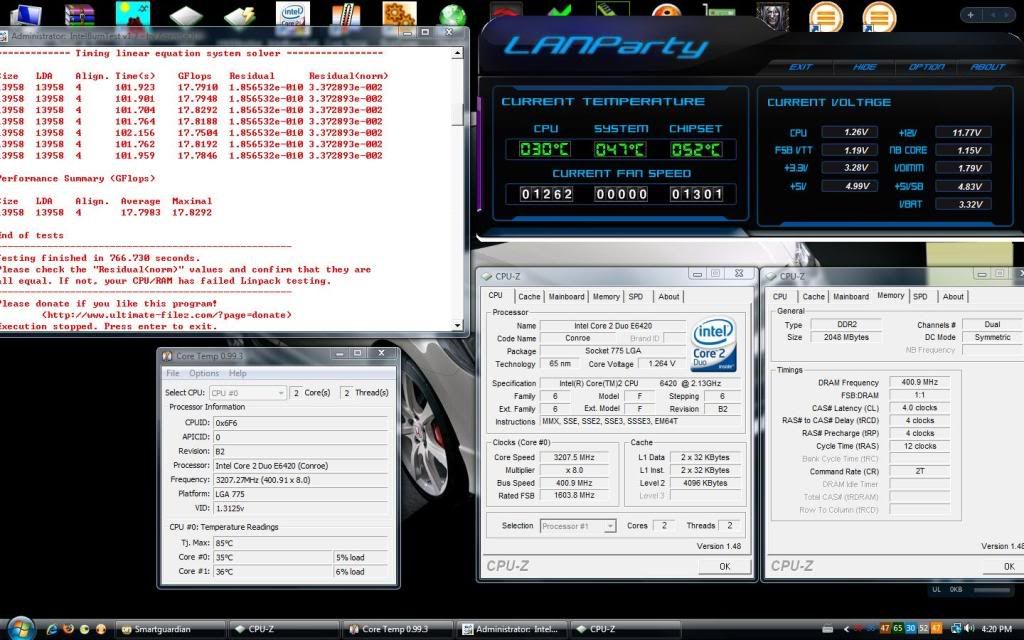Viewport: 1024px width, 640px height.
Task: Click EXIT in the LANParty panel
Action: click(x=801, y=67)
